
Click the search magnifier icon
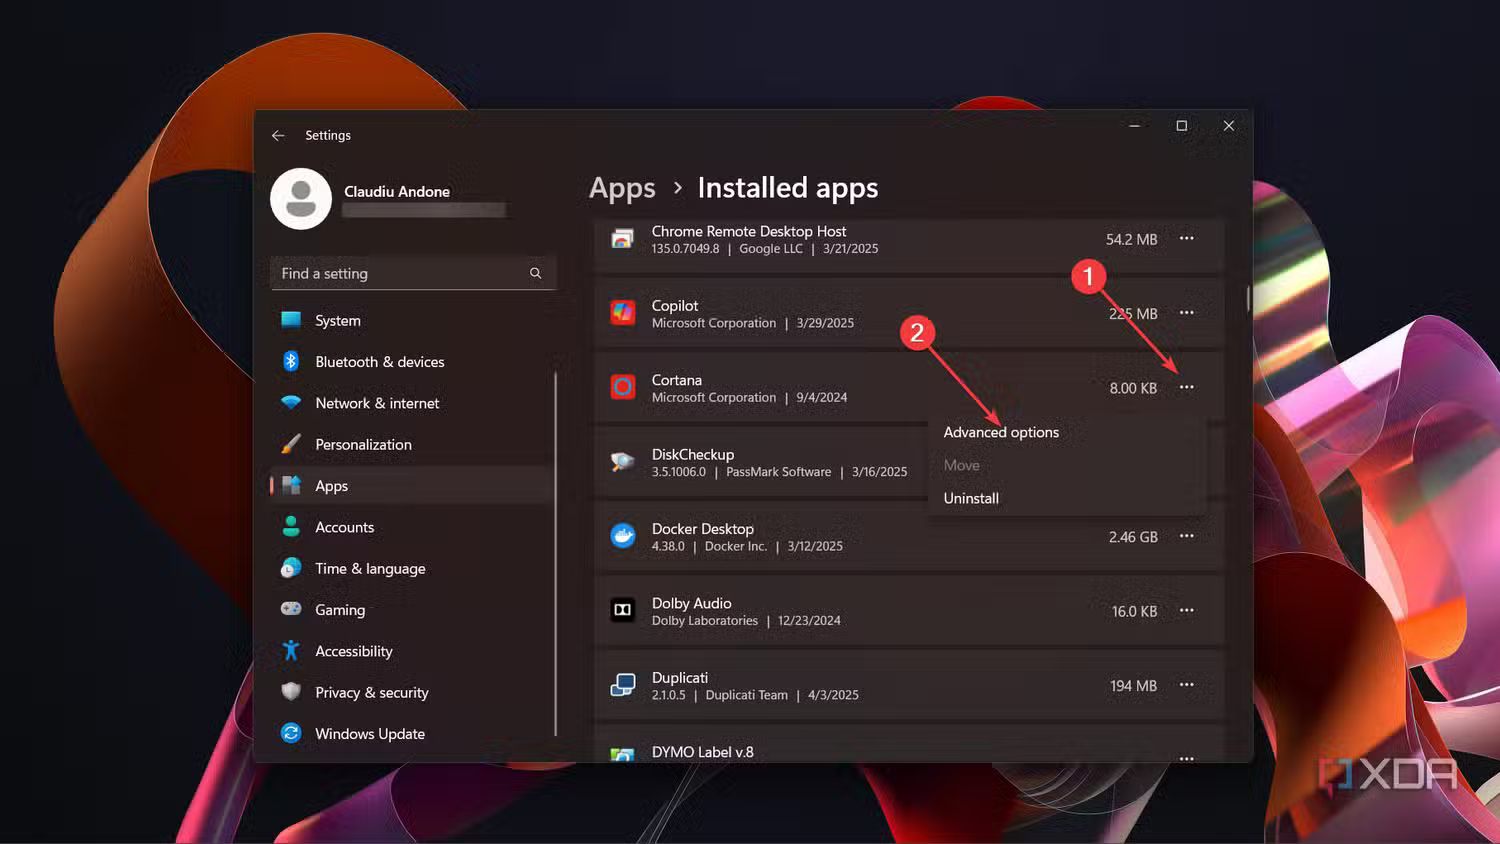pos(536,273)
